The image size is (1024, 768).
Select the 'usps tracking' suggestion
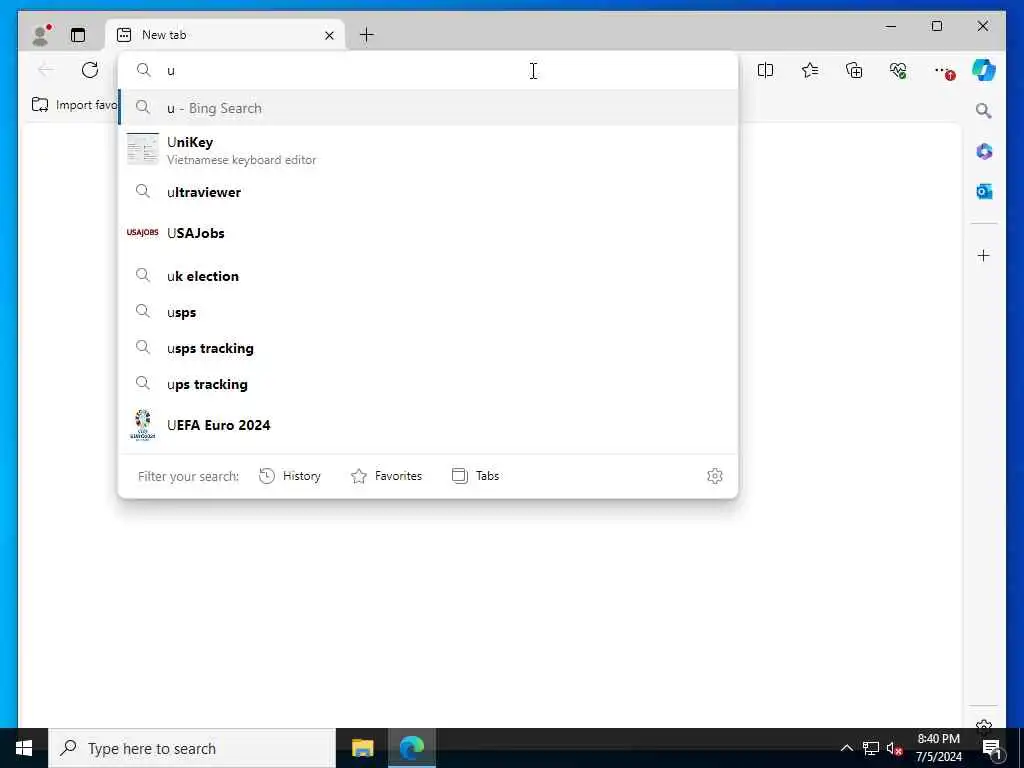(428, 348)
